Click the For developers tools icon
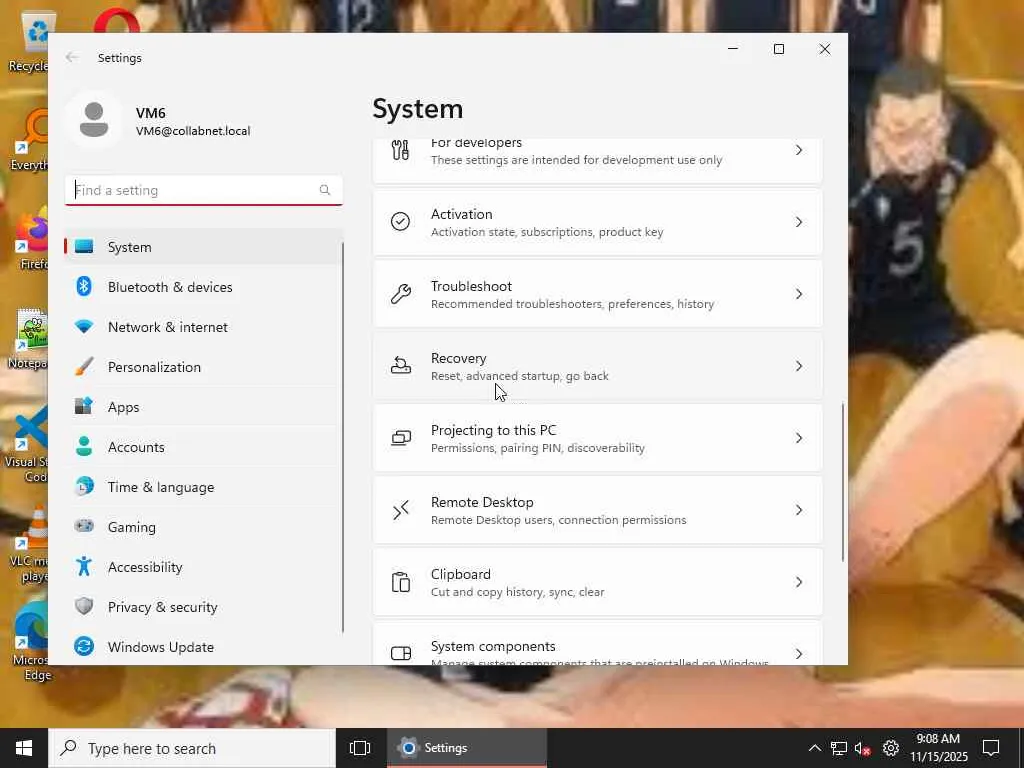1024x768 pixels. tap(400, 150)
